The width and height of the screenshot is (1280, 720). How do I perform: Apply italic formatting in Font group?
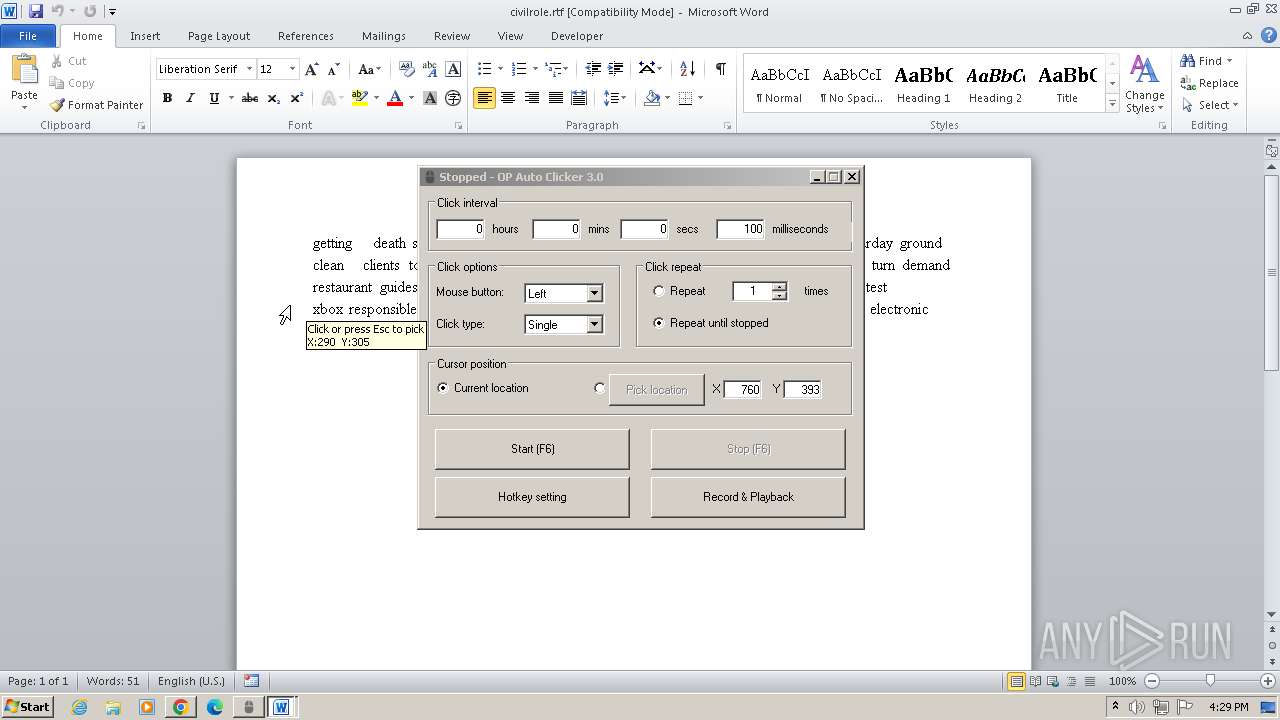(x=190, y=98)
